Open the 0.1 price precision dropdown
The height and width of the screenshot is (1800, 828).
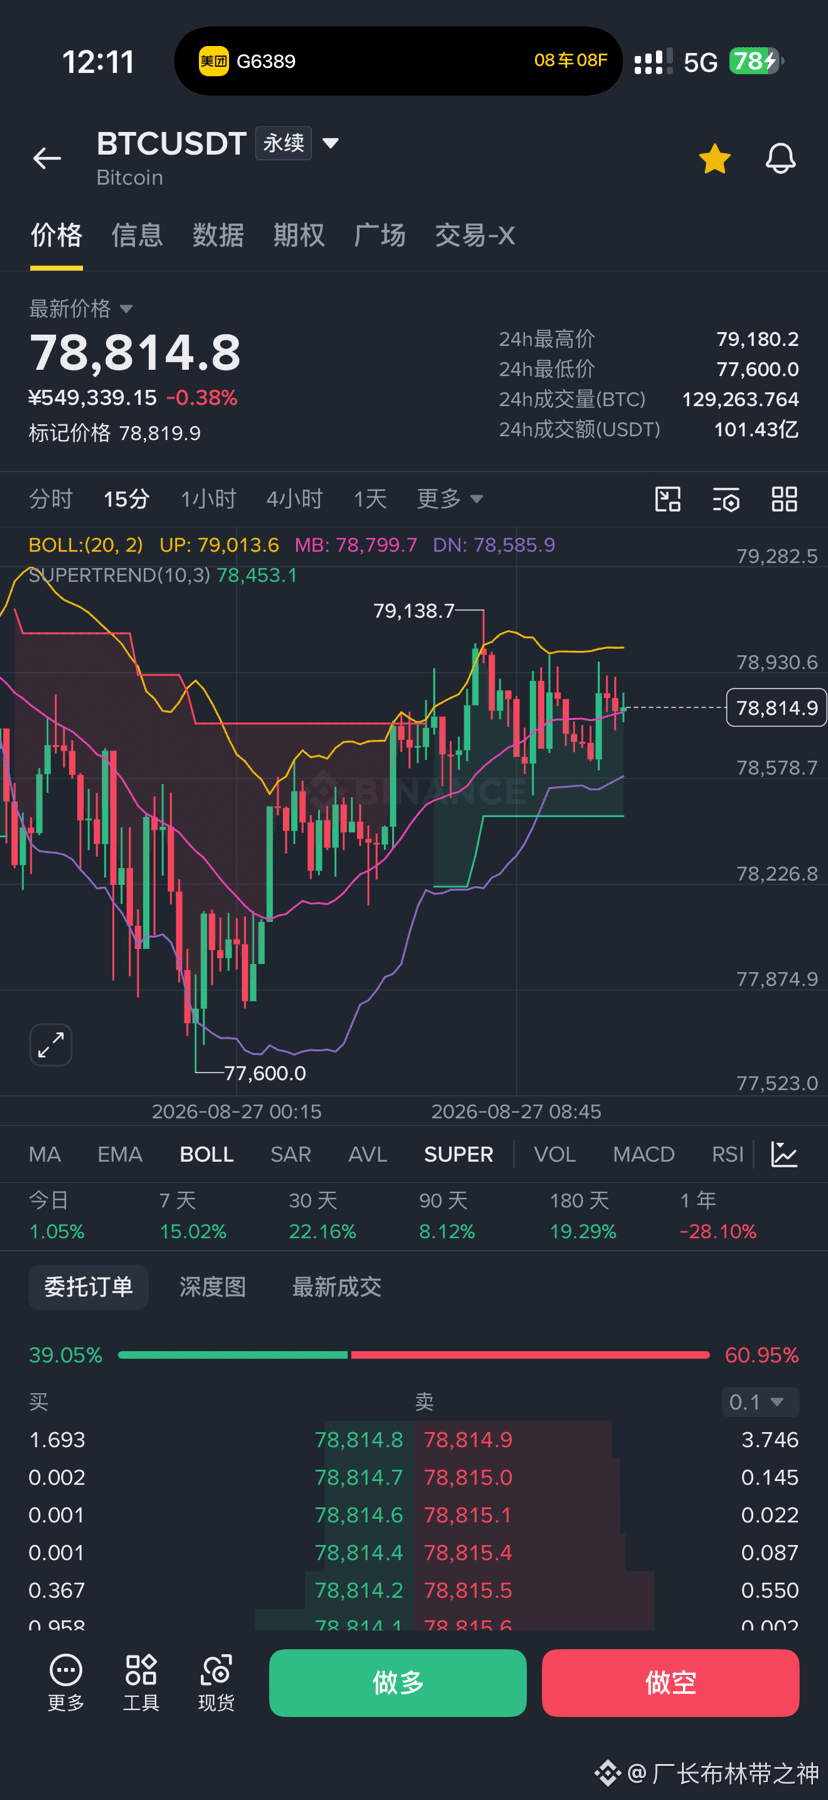760,1402
